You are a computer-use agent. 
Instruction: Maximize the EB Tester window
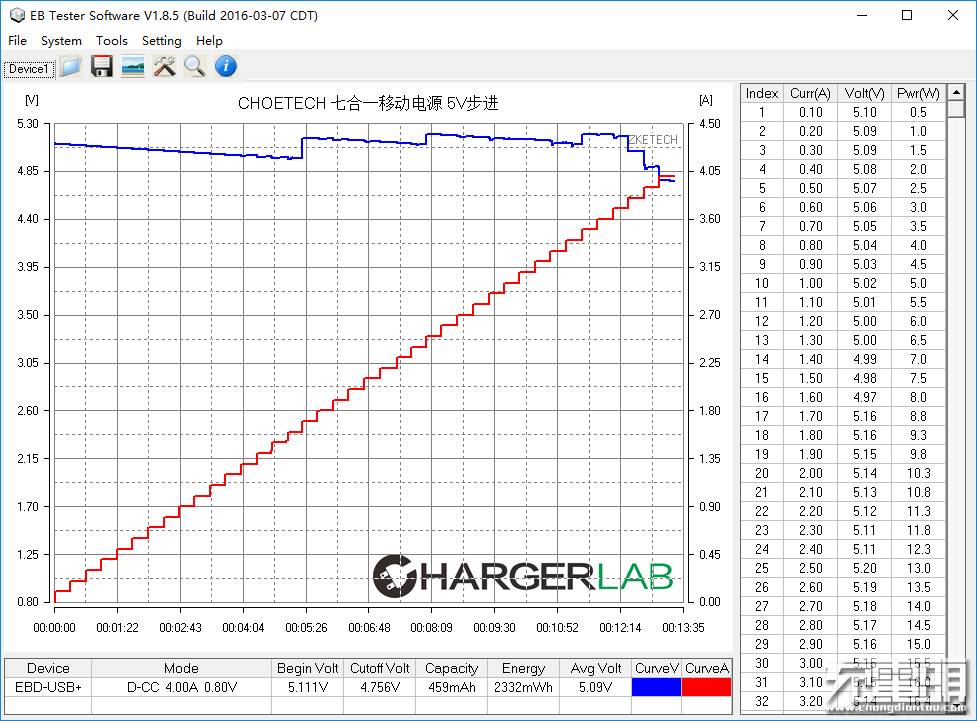coord(907,15)
